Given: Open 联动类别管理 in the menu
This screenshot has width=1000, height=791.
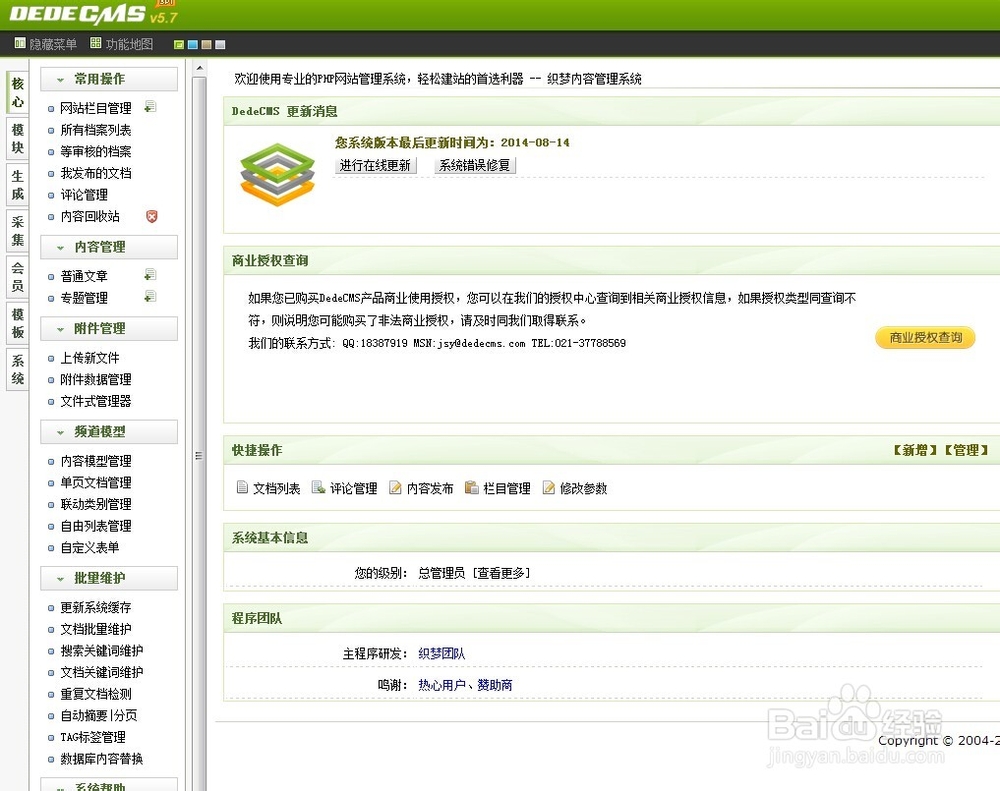Looking at the screenshot, I should pos(96,504).
